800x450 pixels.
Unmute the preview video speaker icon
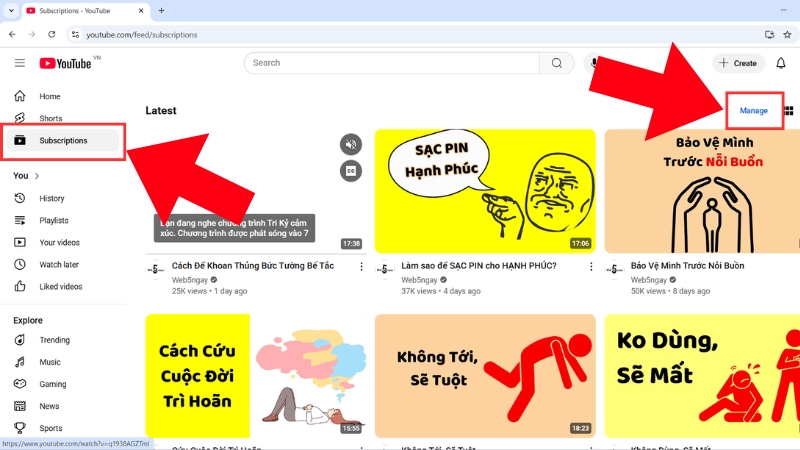[351, 144]
